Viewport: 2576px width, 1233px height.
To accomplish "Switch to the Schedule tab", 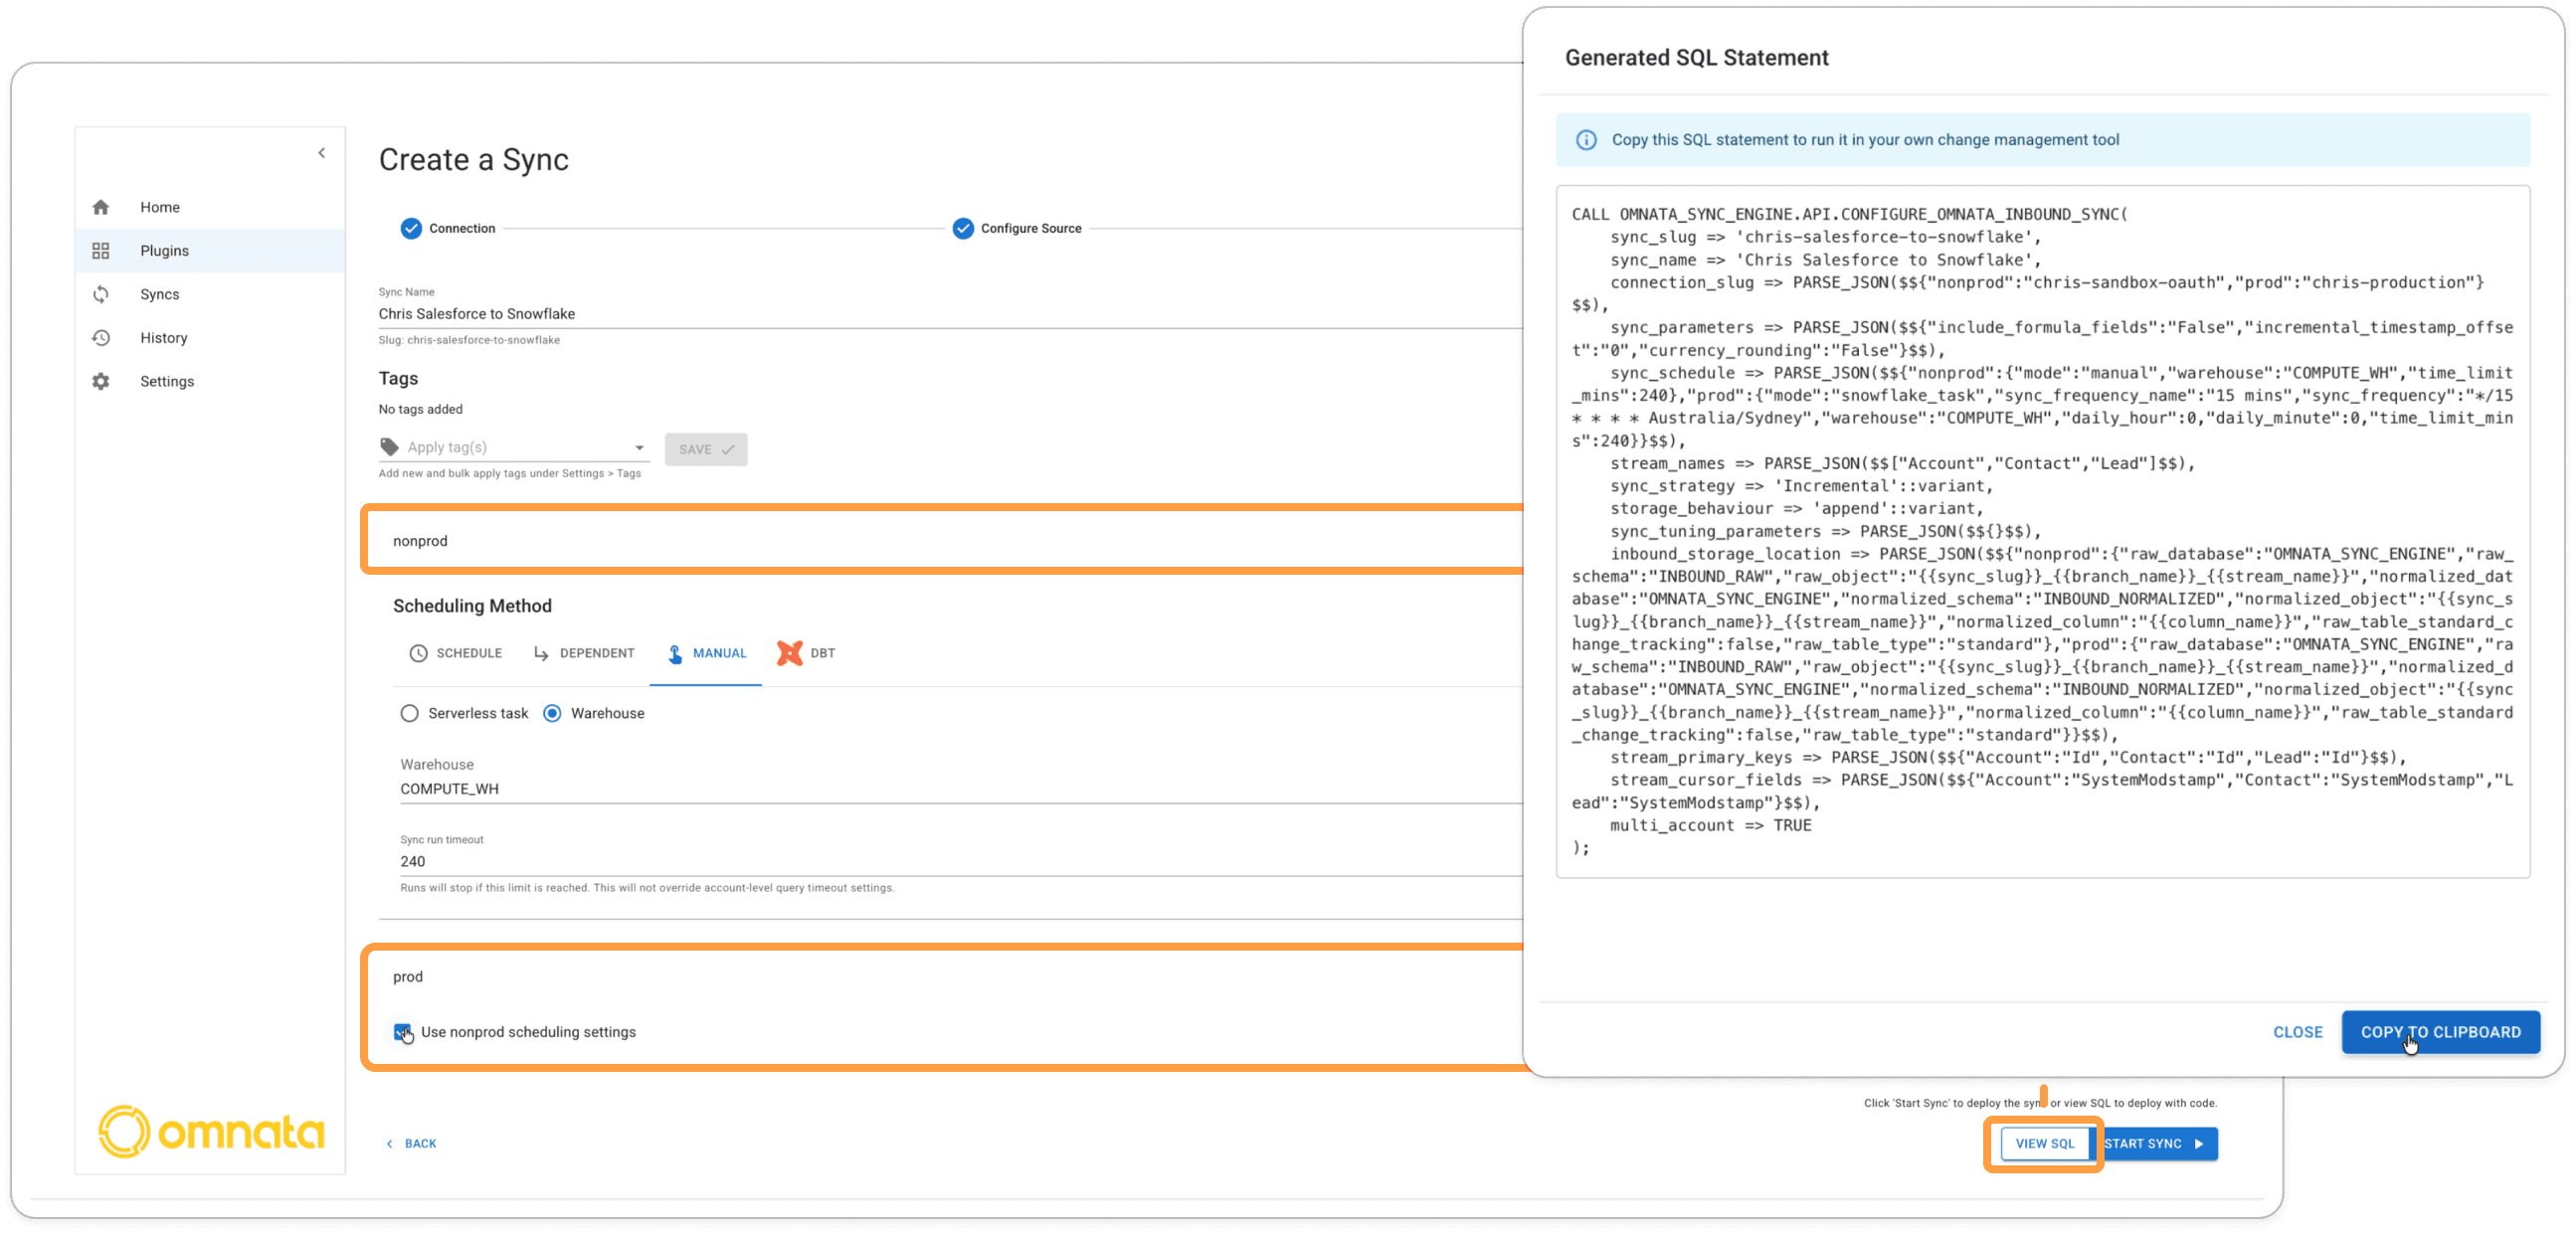I will click(x=455, y=653).
